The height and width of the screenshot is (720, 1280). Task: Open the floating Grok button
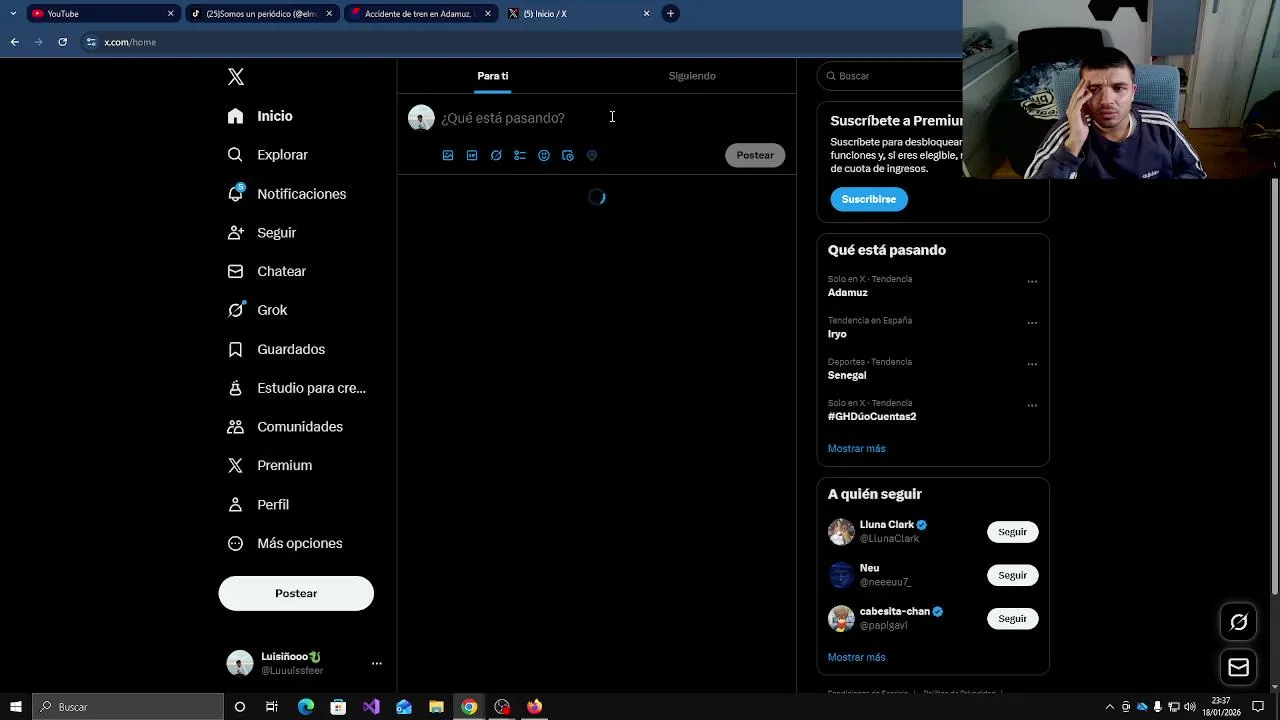pos(1239,622)
